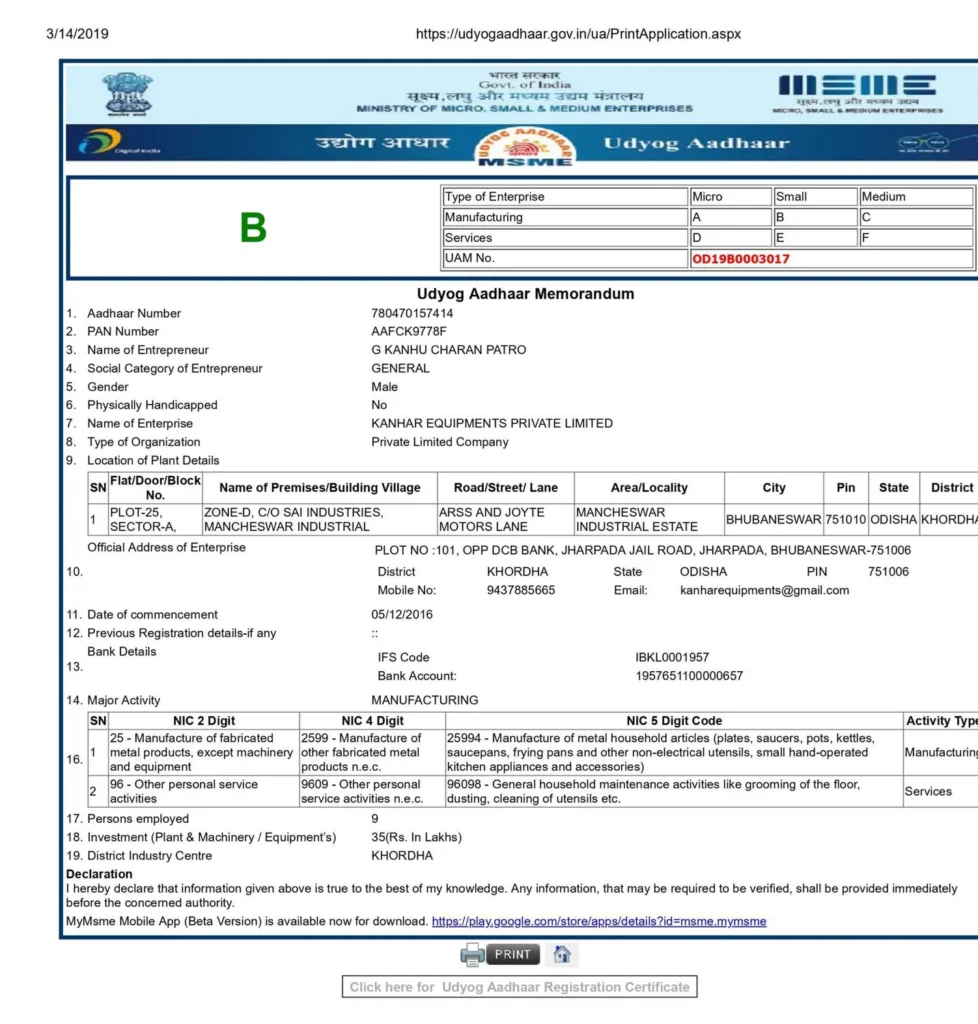
Task: Click the printer icon beside PRINT
Action: click(472, 955)
